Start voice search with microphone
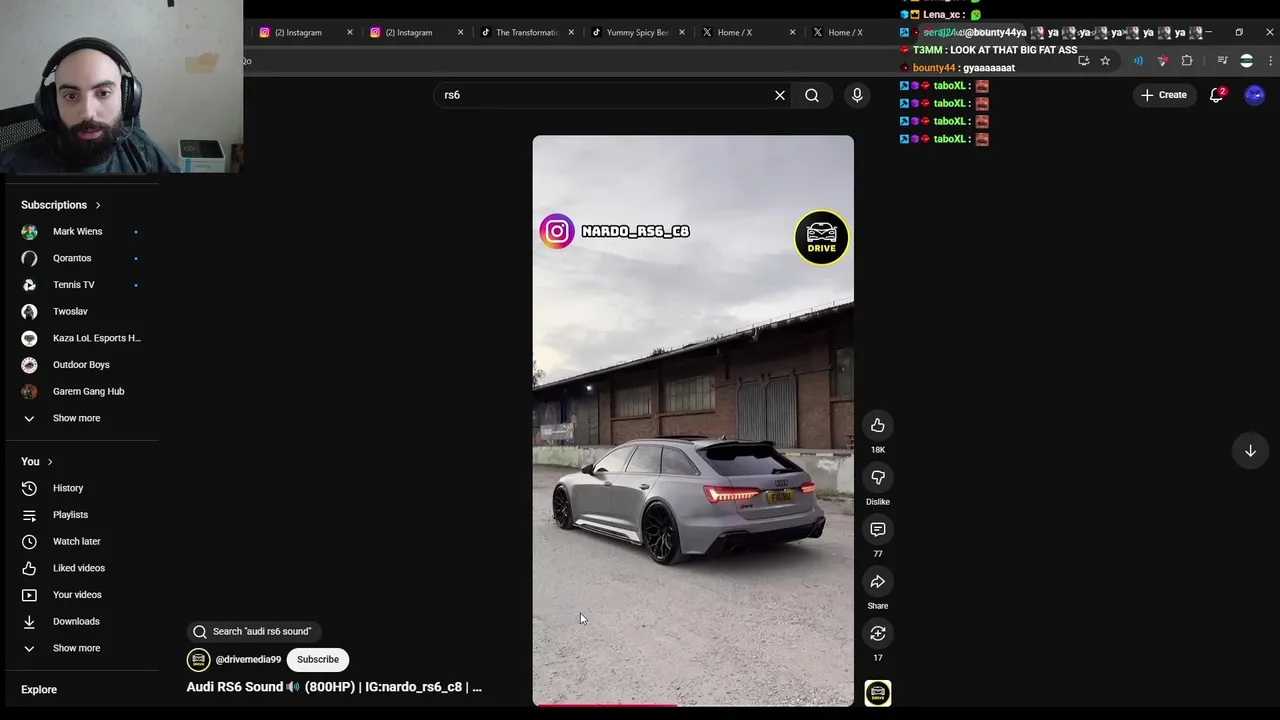Image resolution: width=1280 pixels, height=720 pixels. click(857, 95)
